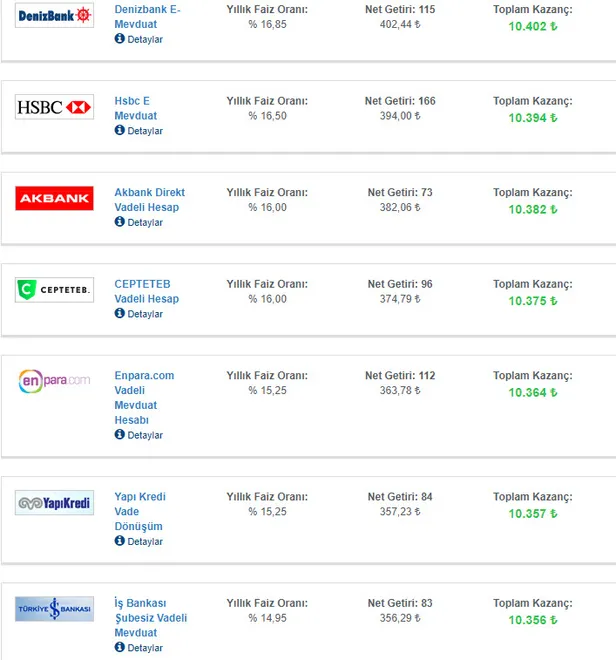Show Detaylar for Enpara.com account
The width and height of the screenshot is (616, 660).
tap(144, 436)
